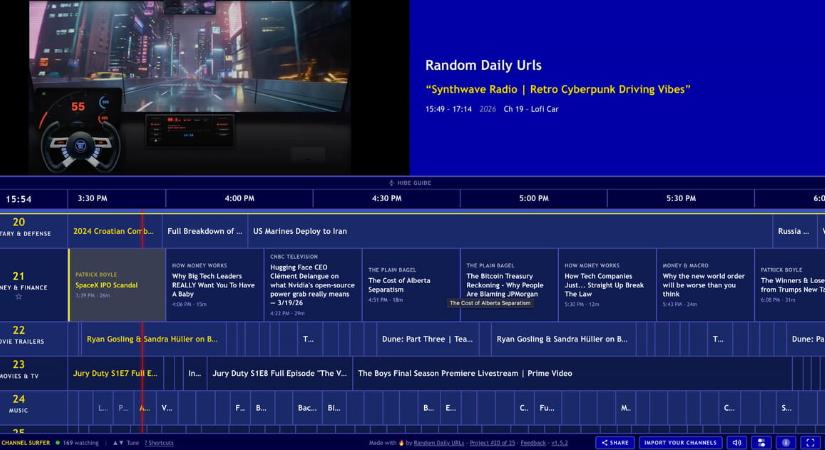Viewport: 825px width, 450px height.
Task: Click the info circle icon
Action: point(786,442)
